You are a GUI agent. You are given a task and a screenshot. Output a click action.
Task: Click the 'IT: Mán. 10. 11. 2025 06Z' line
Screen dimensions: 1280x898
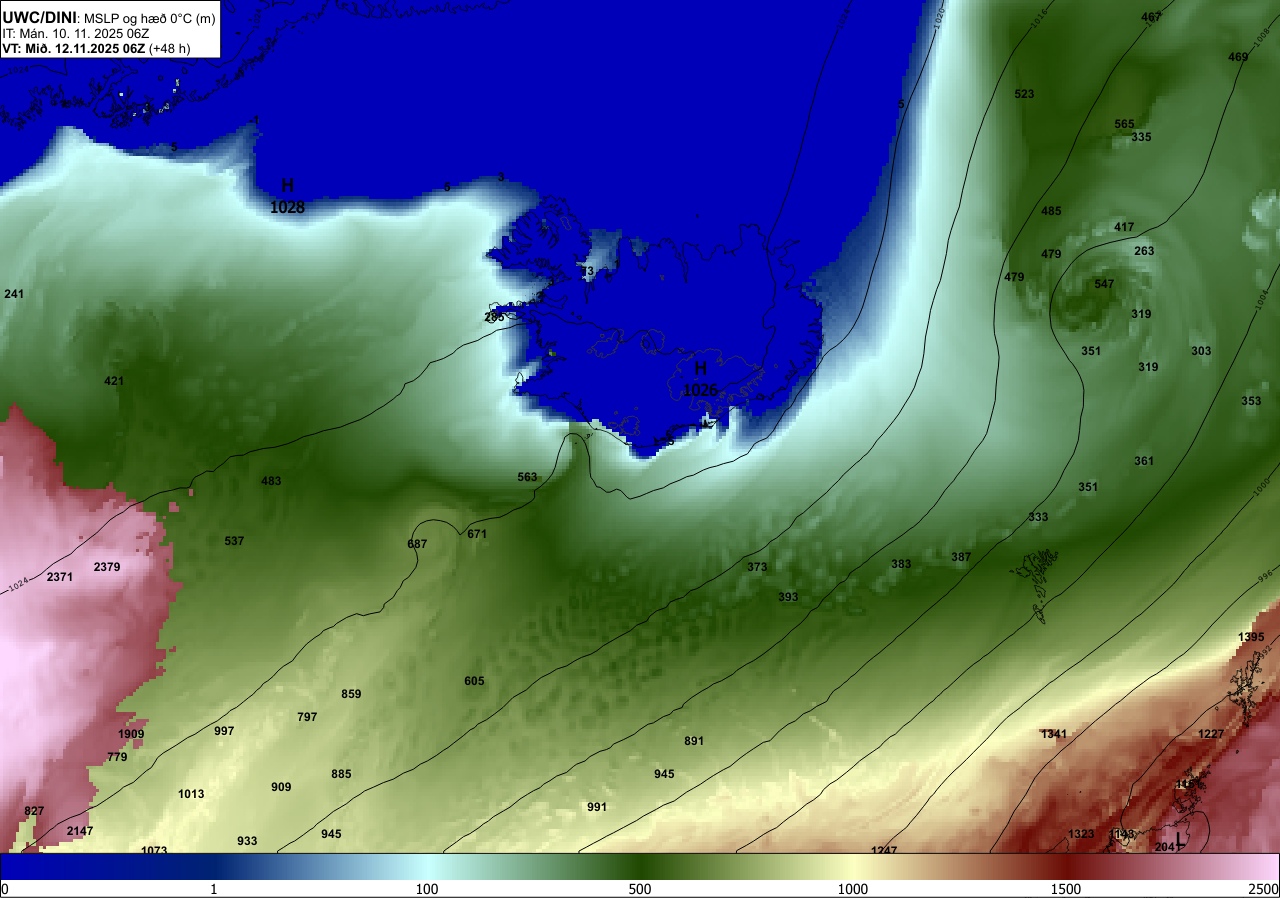coord(74,34)
